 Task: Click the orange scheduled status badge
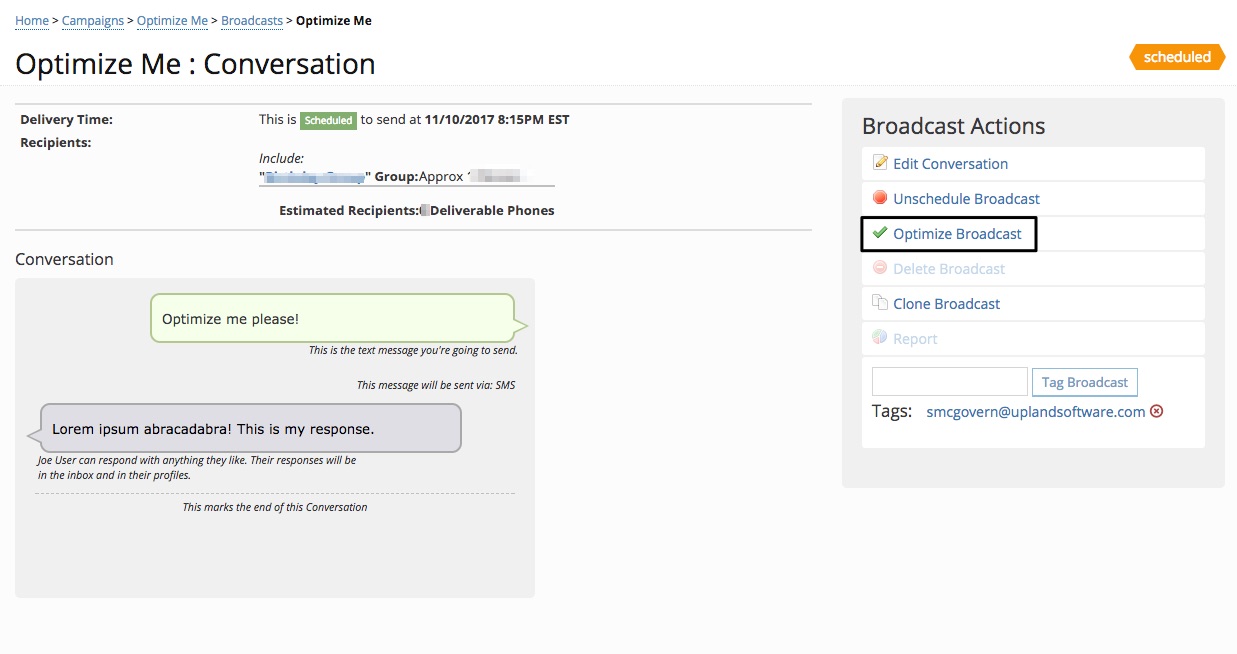pos(1177,57)
